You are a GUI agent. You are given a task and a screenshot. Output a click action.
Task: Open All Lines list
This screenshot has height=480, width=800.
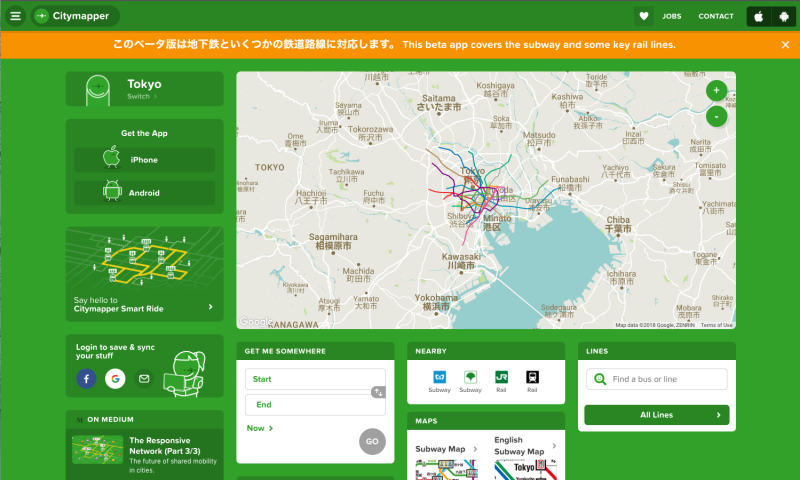(657, 415)
